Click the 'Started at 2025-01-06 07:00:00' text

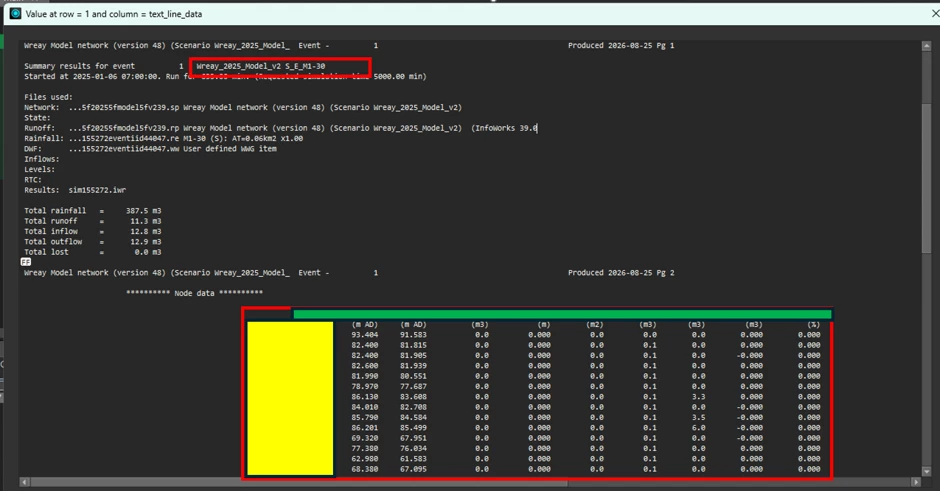[x=92, y=76]
